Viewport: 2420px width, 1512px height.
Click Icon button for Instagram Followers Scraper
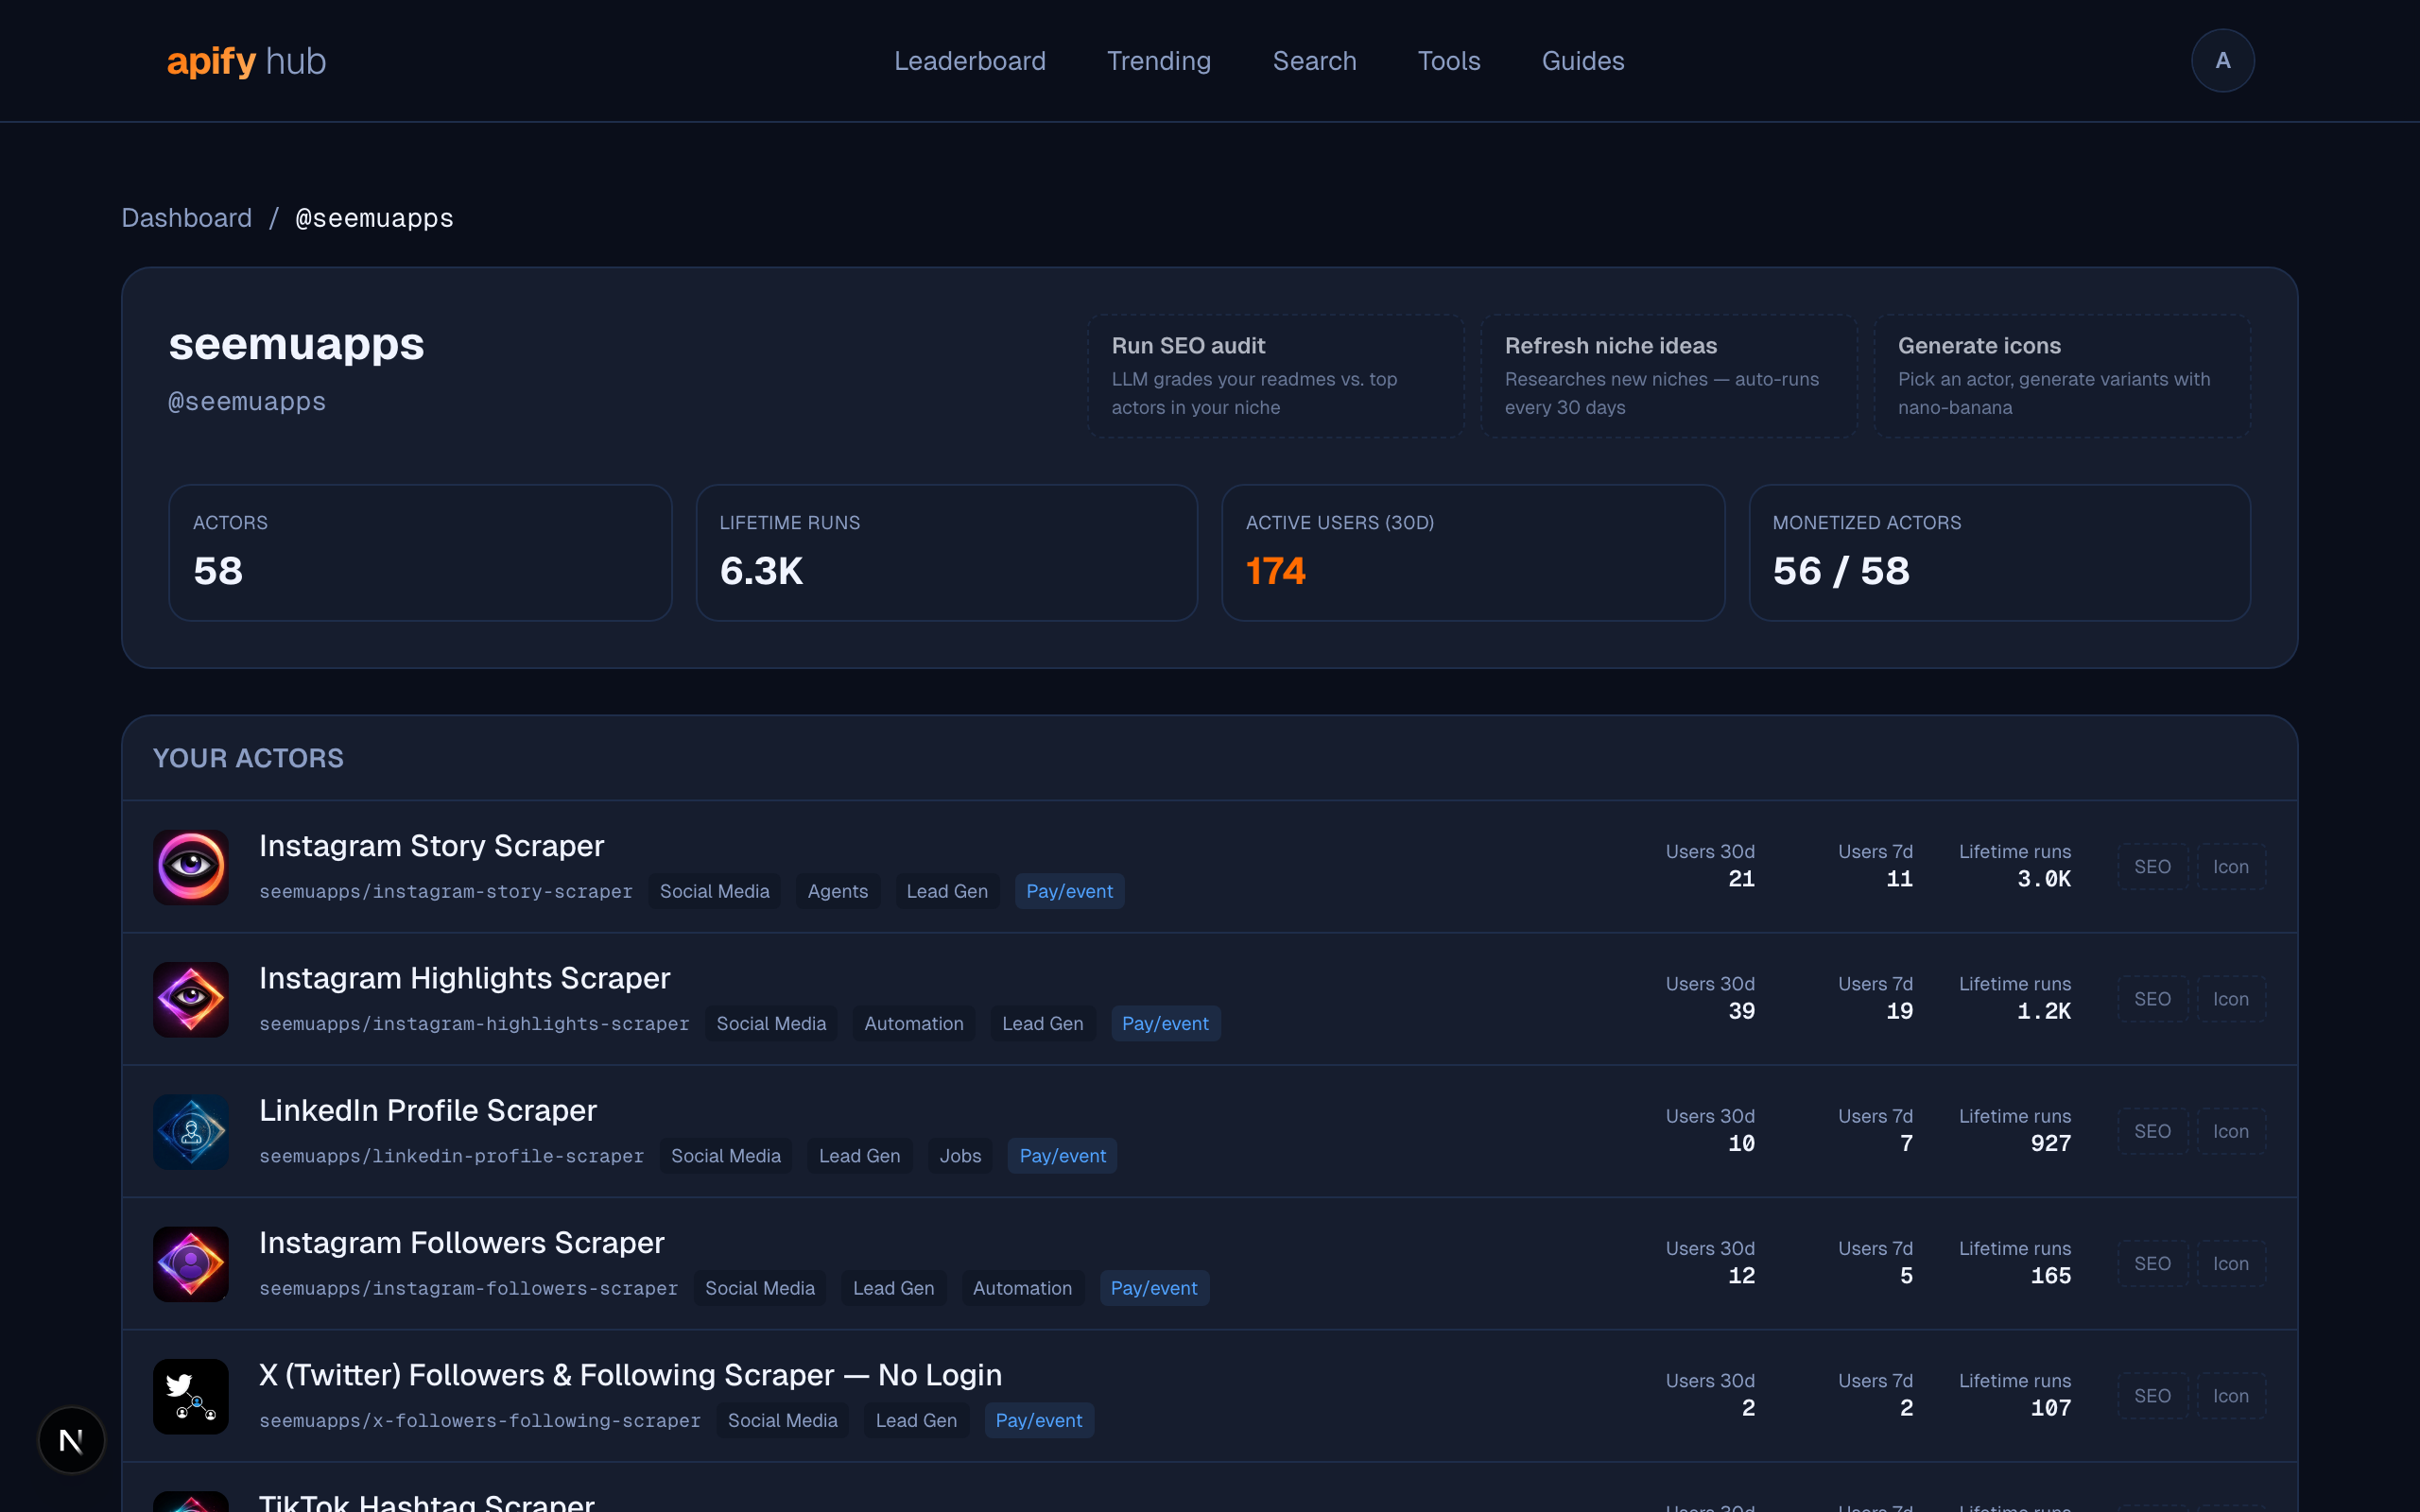pyautogui.click(x=2230, y=1264)
